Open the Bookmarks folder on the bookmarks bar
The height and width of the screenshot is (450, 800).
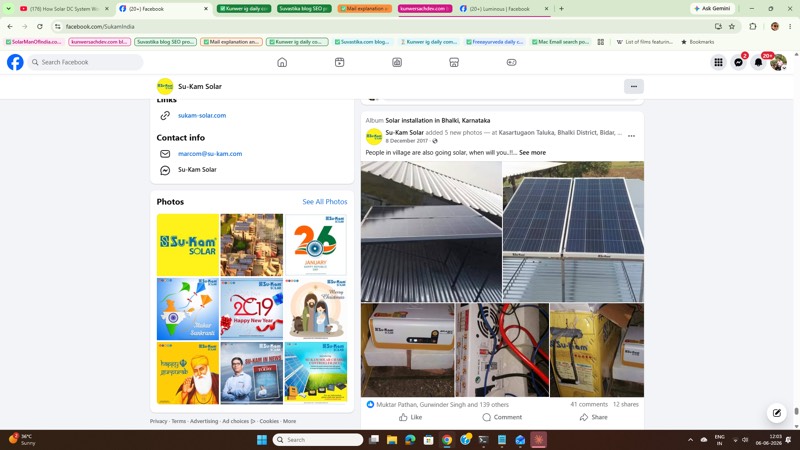click(697, 42)
